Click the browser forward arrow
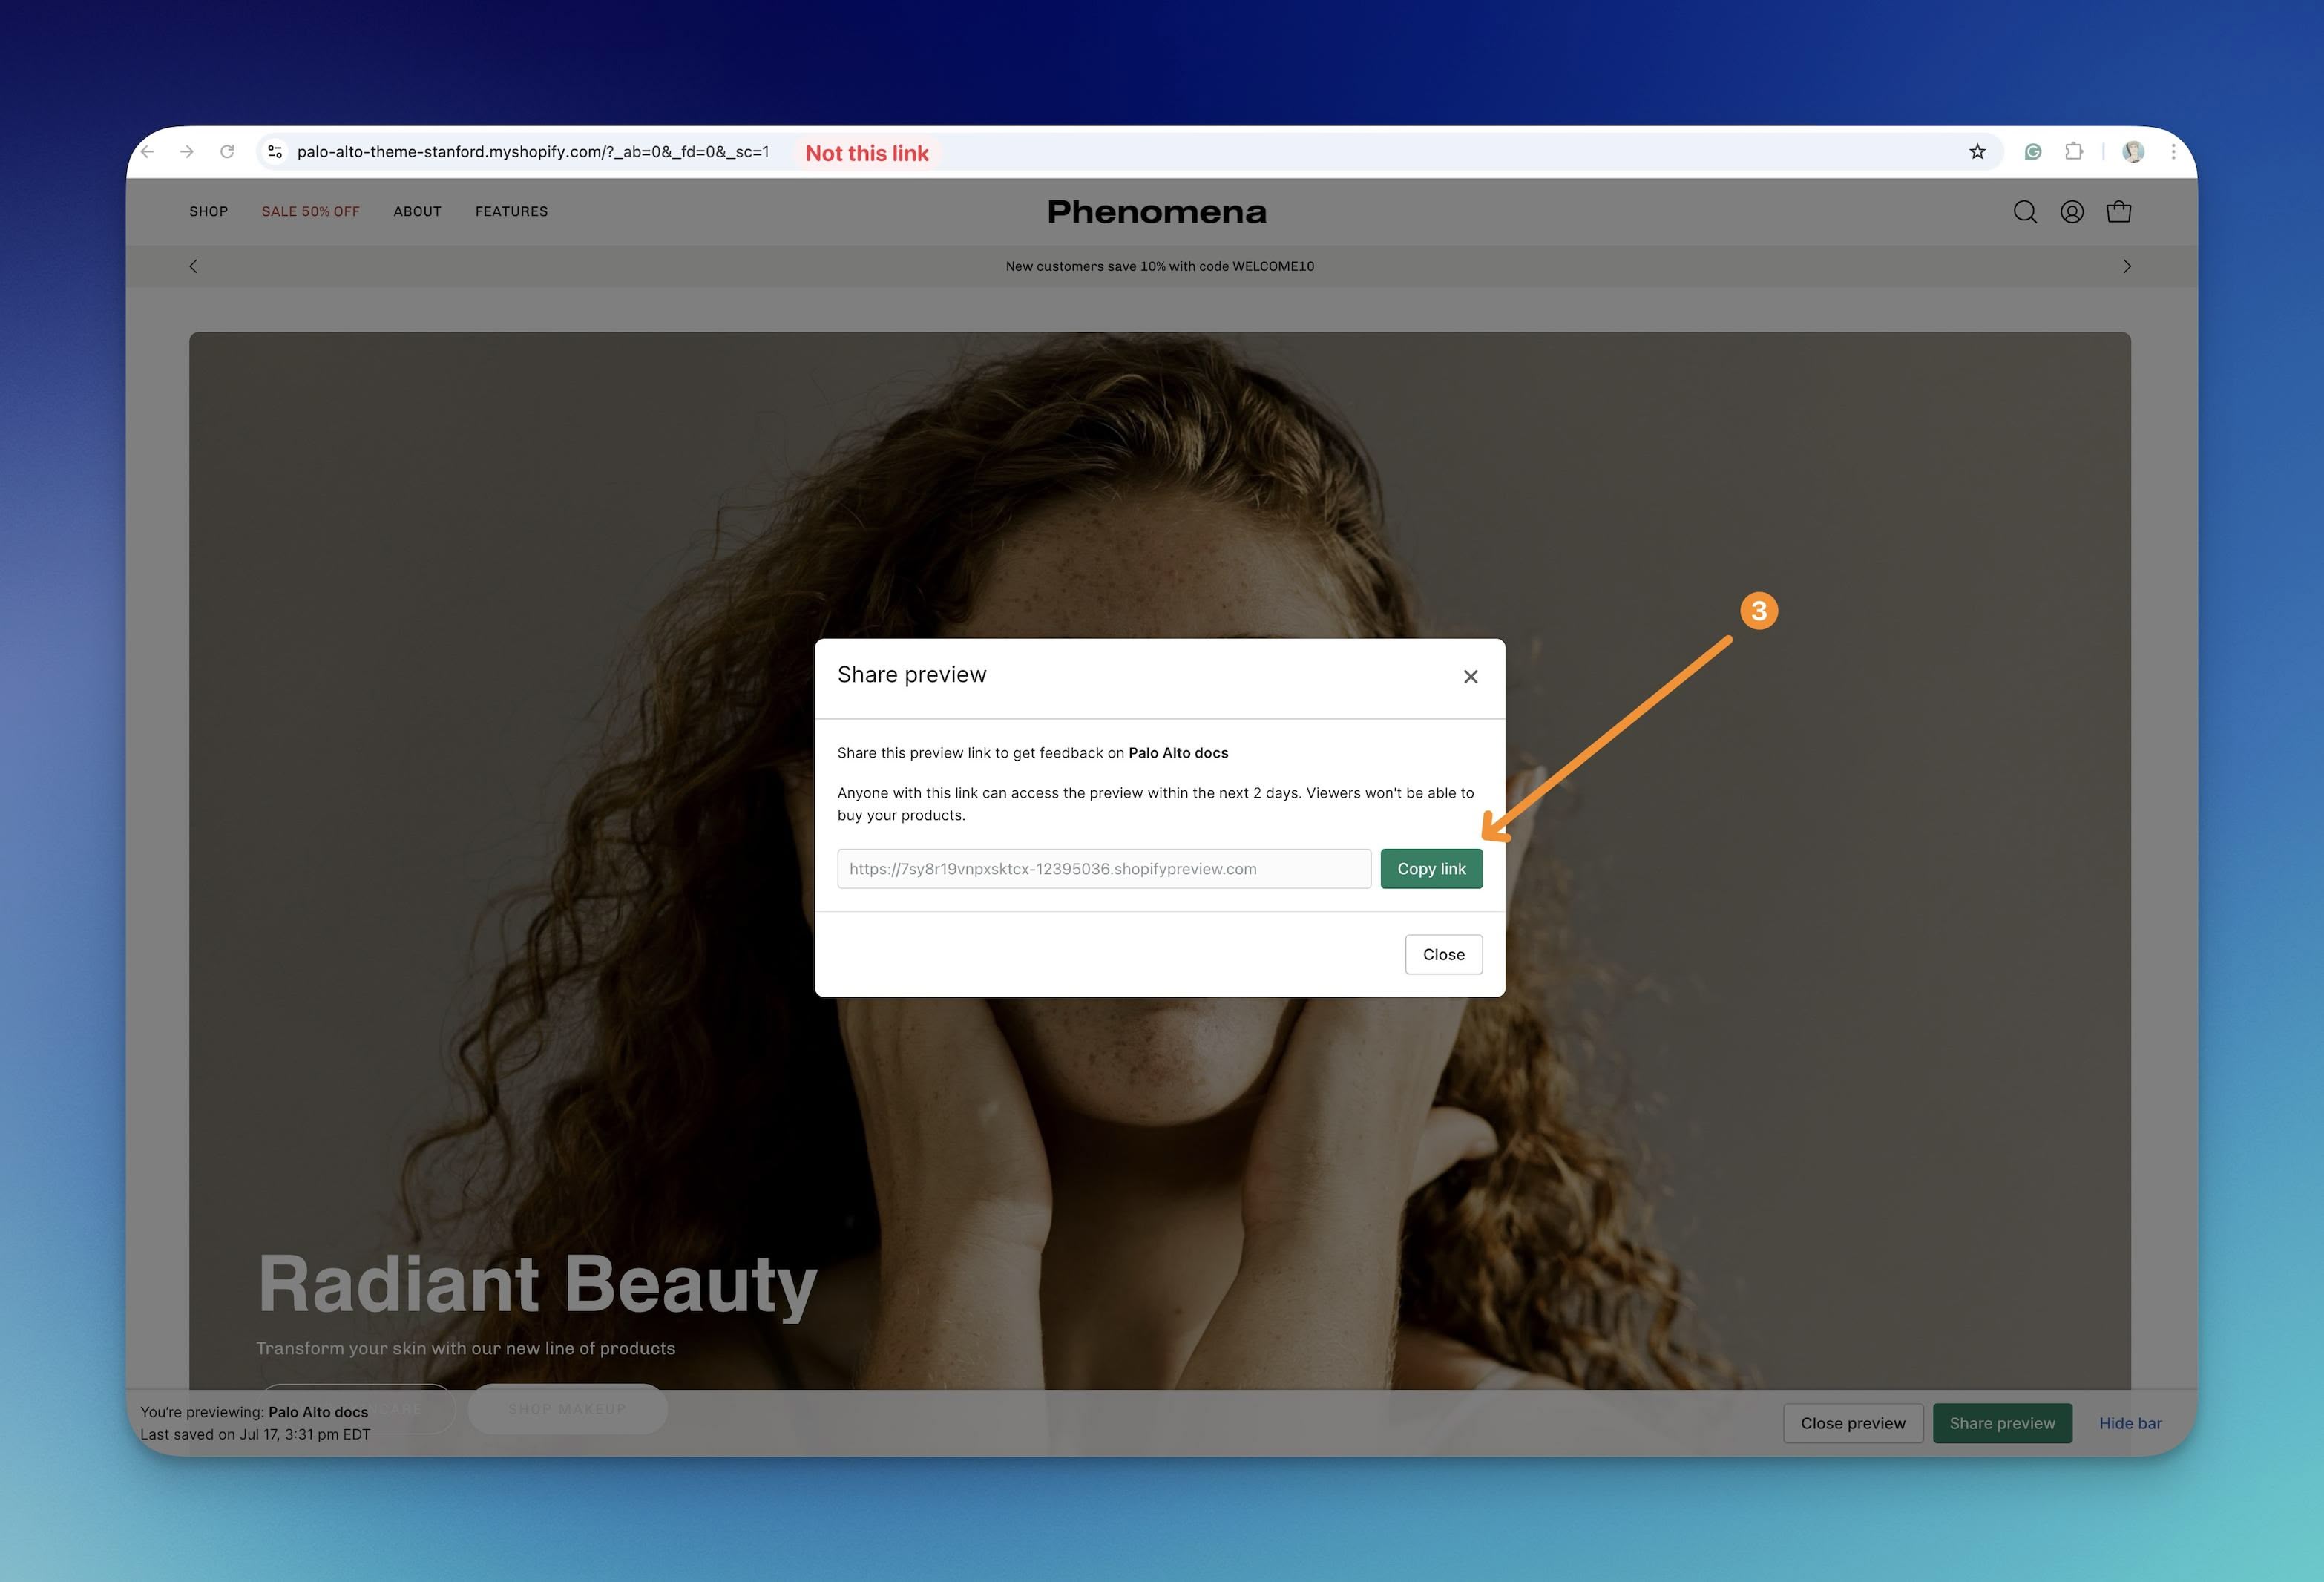 coord(187,152)
